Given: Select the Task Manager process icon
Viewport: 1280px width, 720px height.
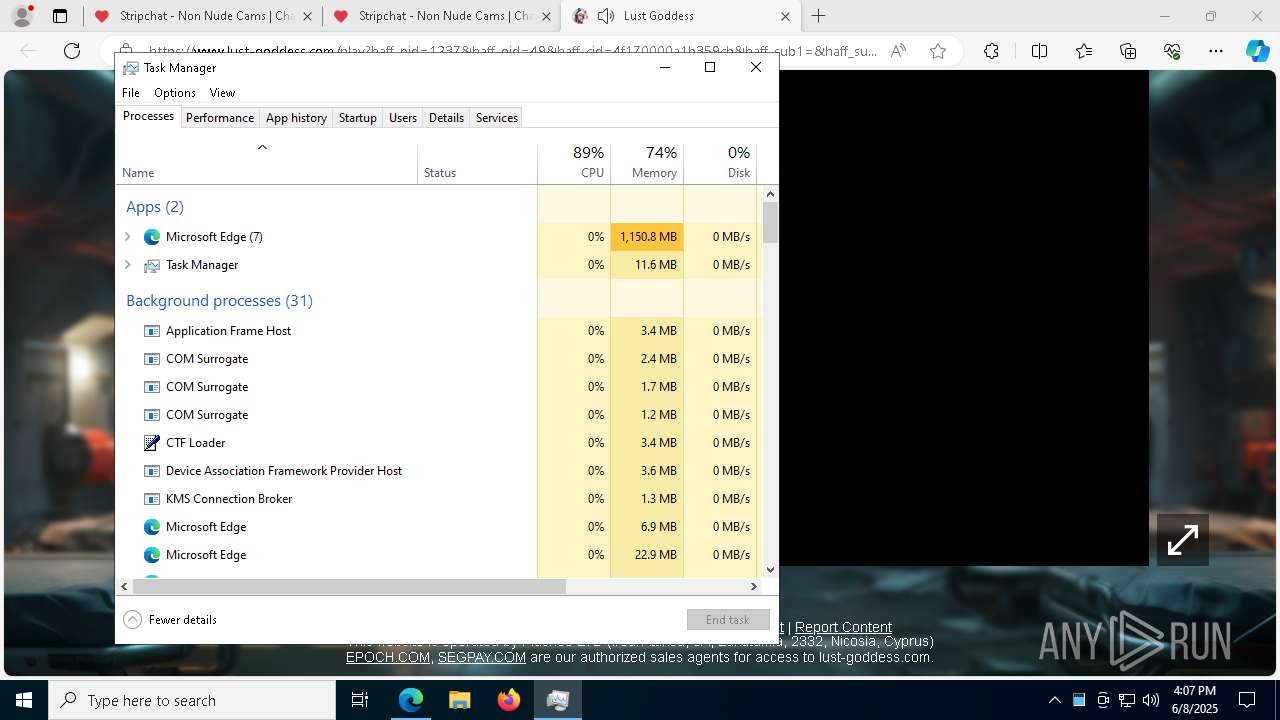Looking at the screenshot, I should pos(152,265).
